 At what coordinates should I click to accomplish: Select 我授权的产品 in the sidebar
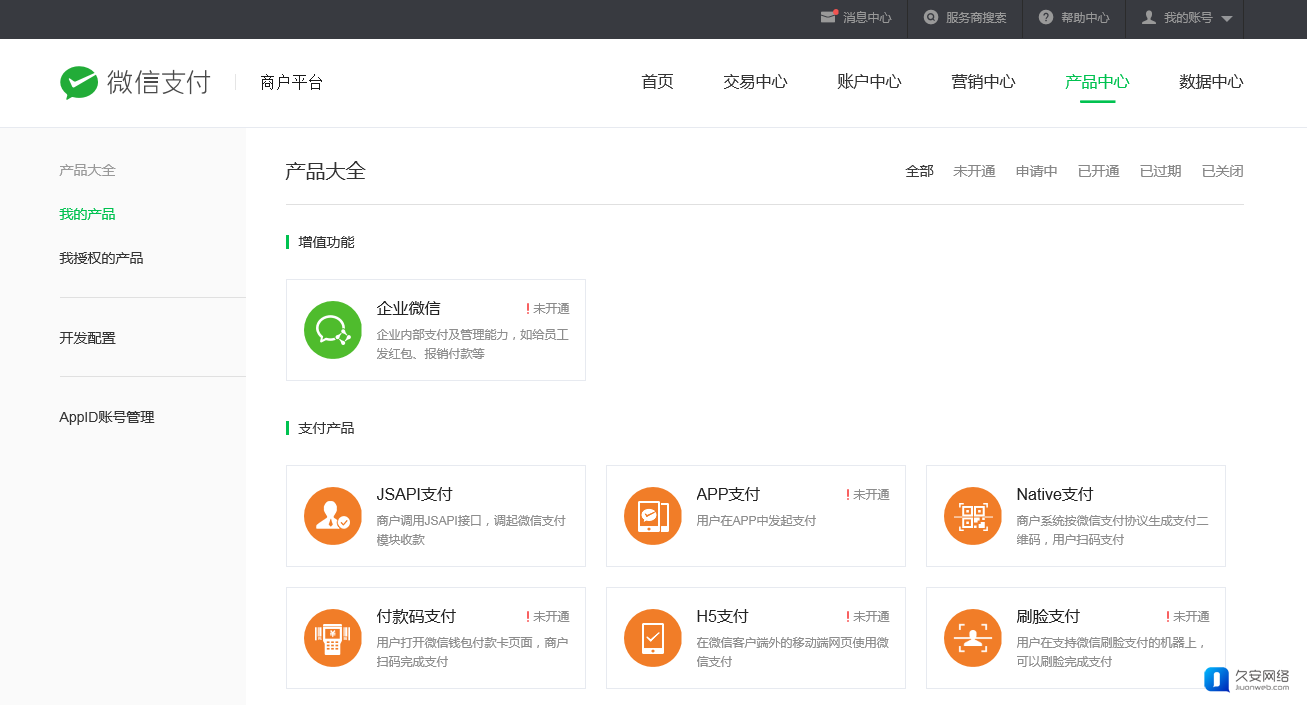click(x=101, y=258)
